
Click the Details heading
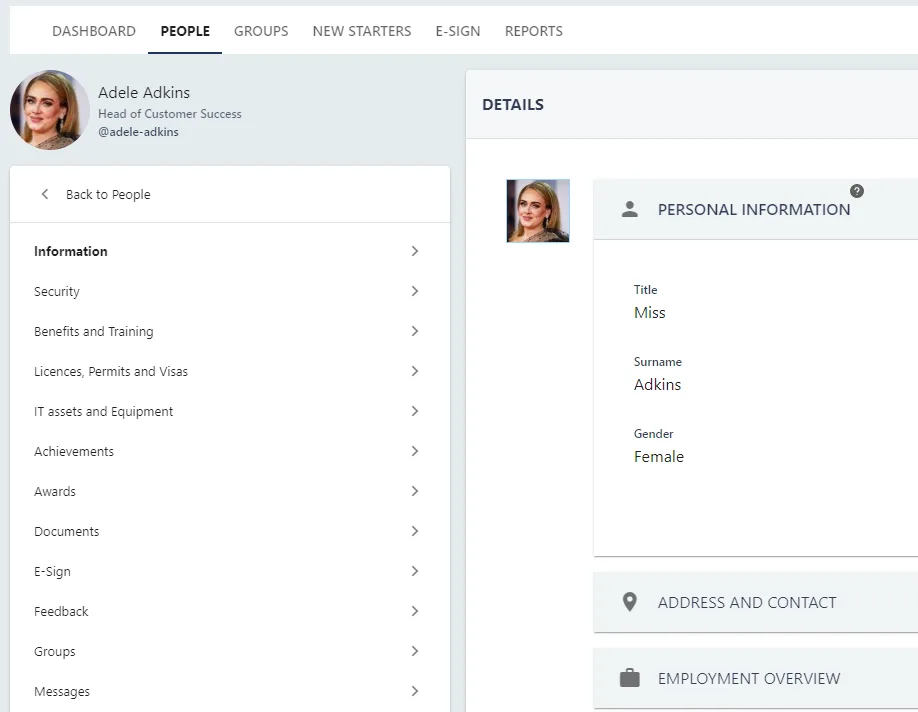point(513,105)
